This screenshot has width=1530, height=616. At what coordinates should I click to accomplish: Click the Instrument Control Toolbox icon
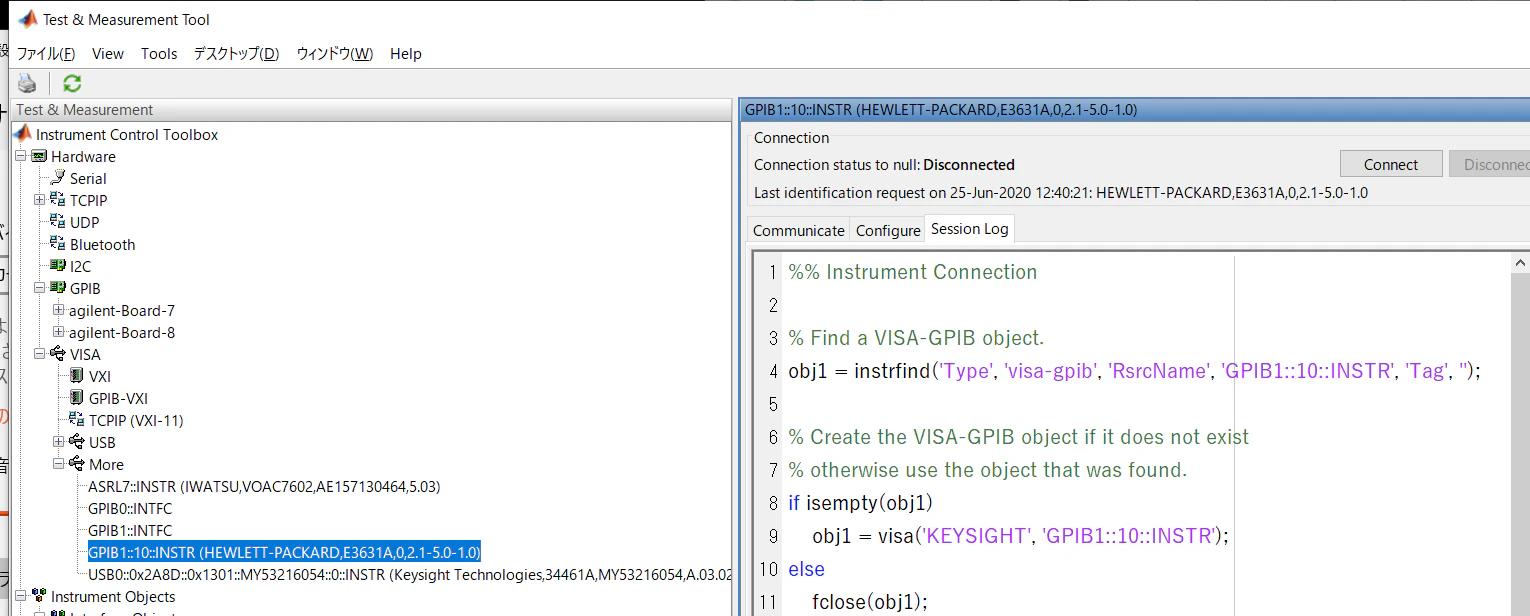(22, 134)
